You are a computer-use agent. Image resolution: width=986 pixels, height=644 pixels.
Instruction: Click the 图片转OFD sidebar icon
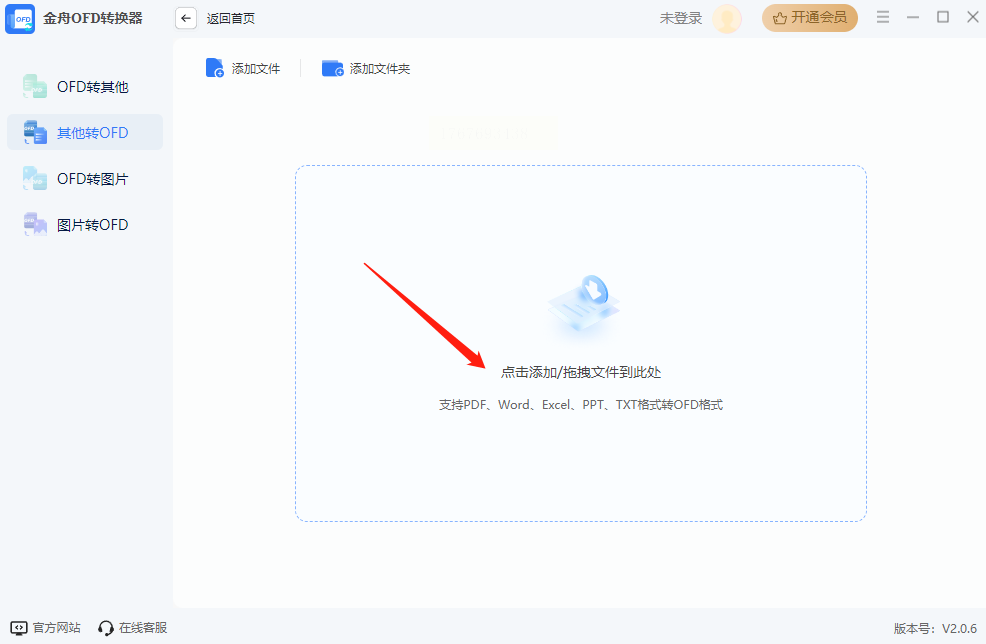pos(35,225)
